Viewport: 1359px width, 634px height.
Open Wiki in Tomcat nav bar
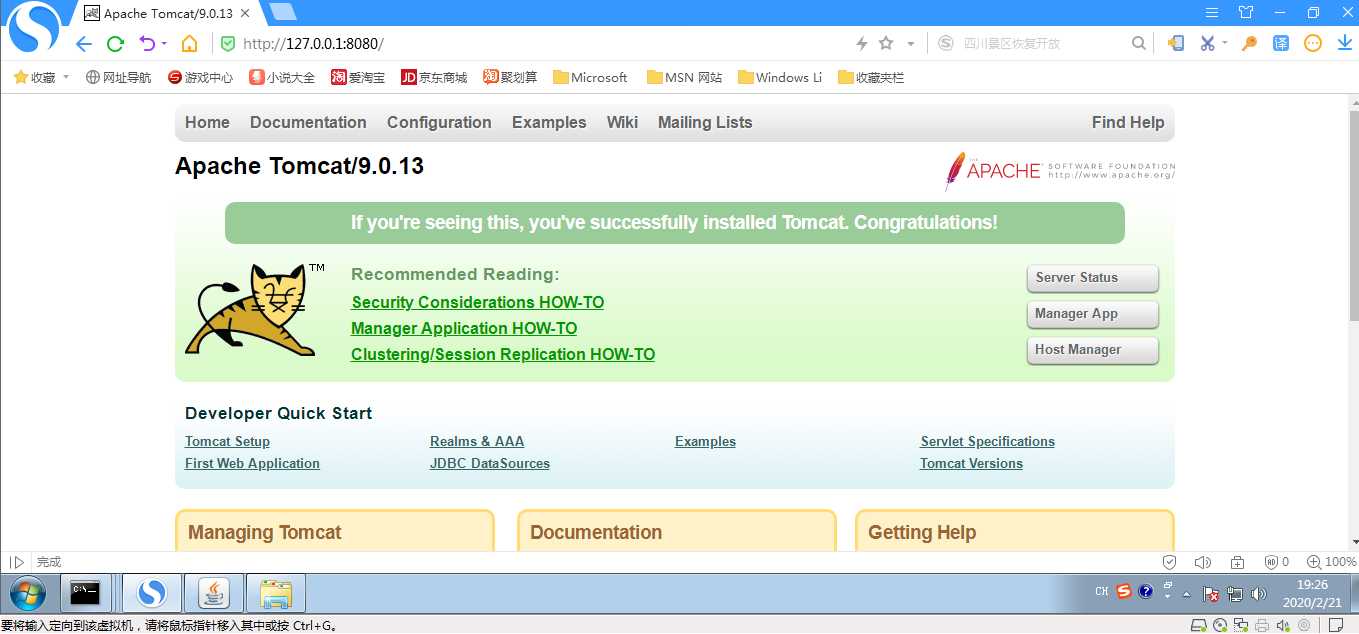[x=622, y=122]
